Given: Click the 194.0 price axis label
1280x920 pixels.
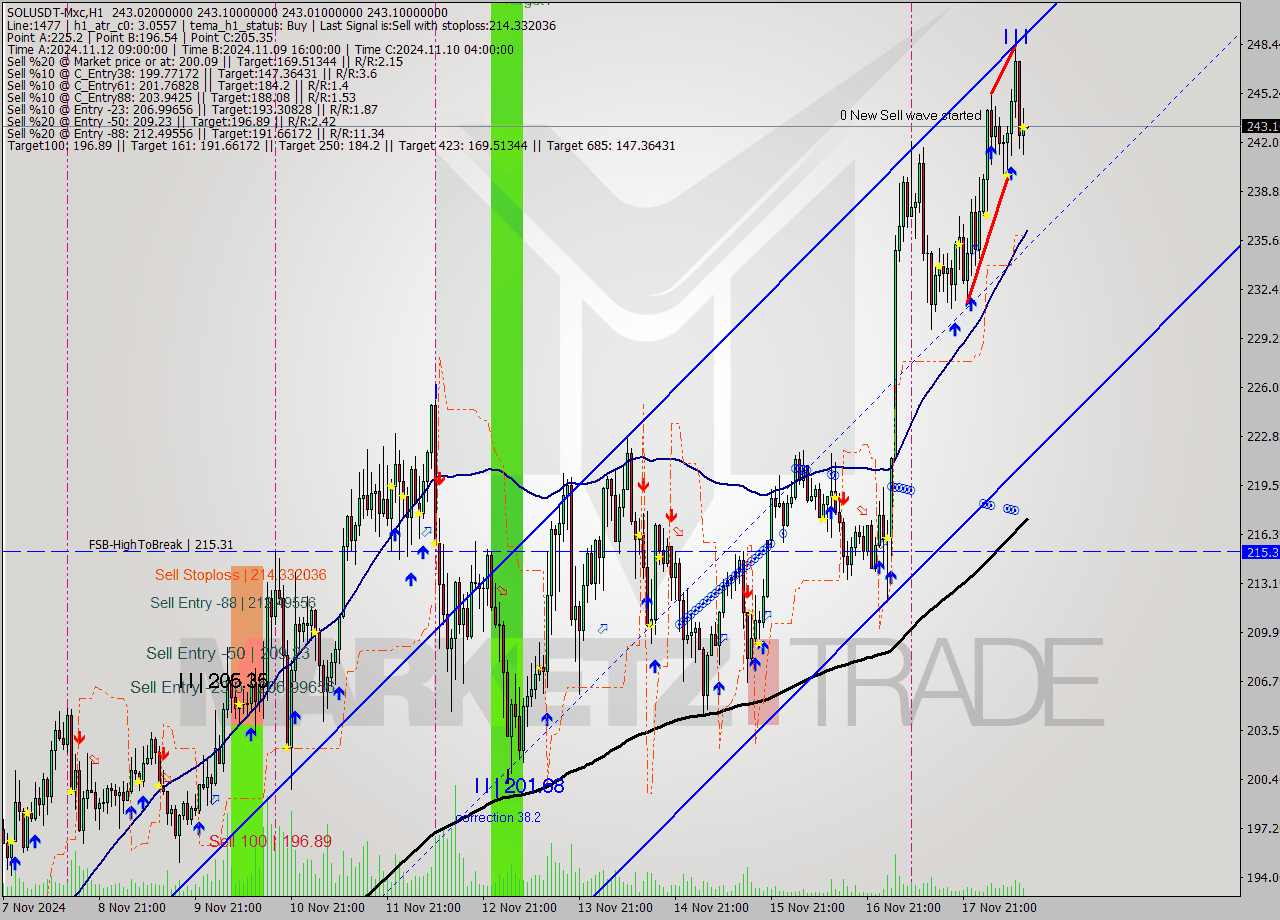Looking at the screenshot, I should (1261, 877).
